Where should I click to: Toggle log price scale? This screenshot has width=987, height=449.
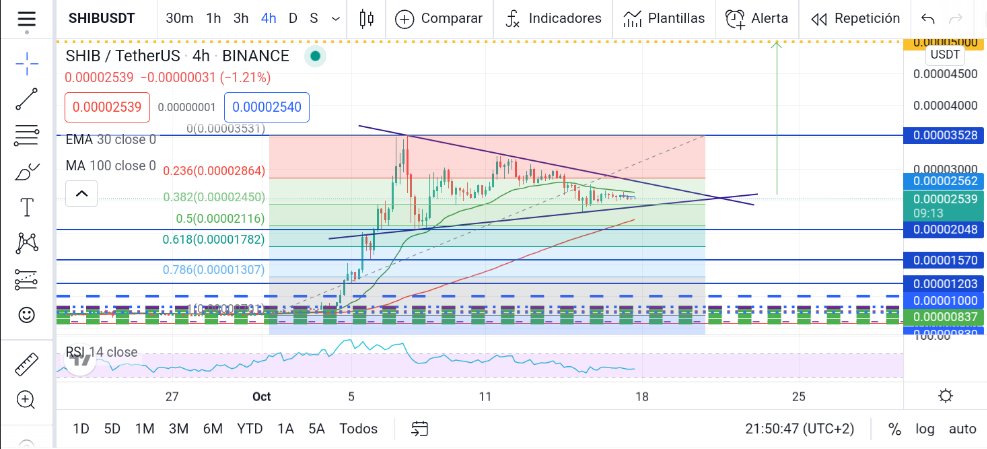pos(925,429)
